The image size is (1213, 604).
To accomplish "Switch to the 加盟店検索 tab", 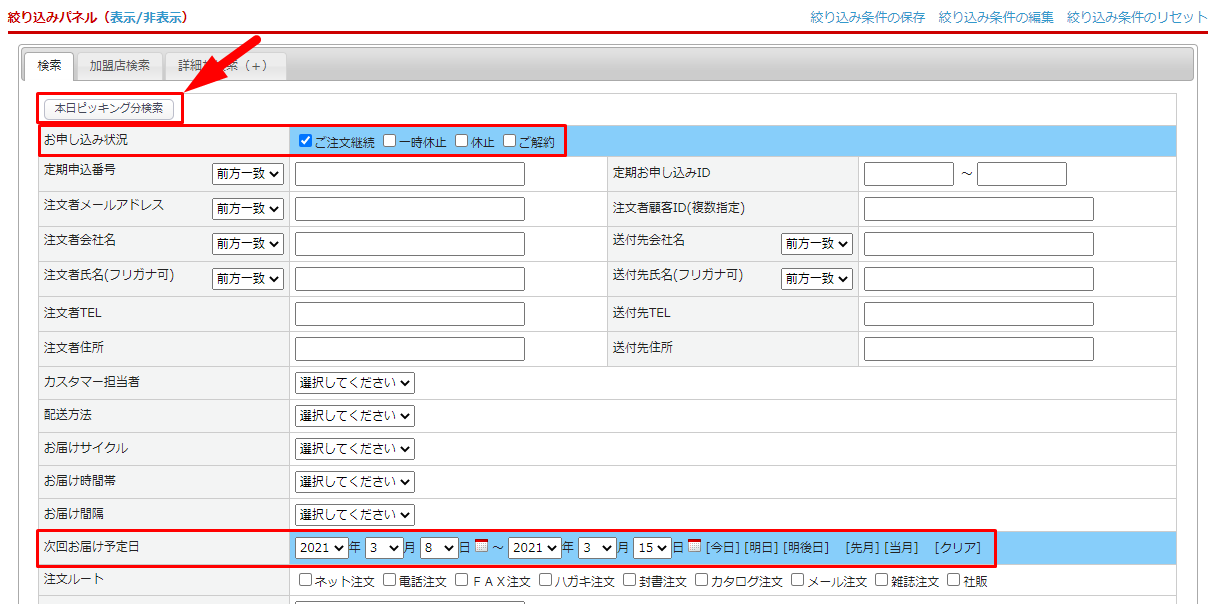I will (119, 66).
